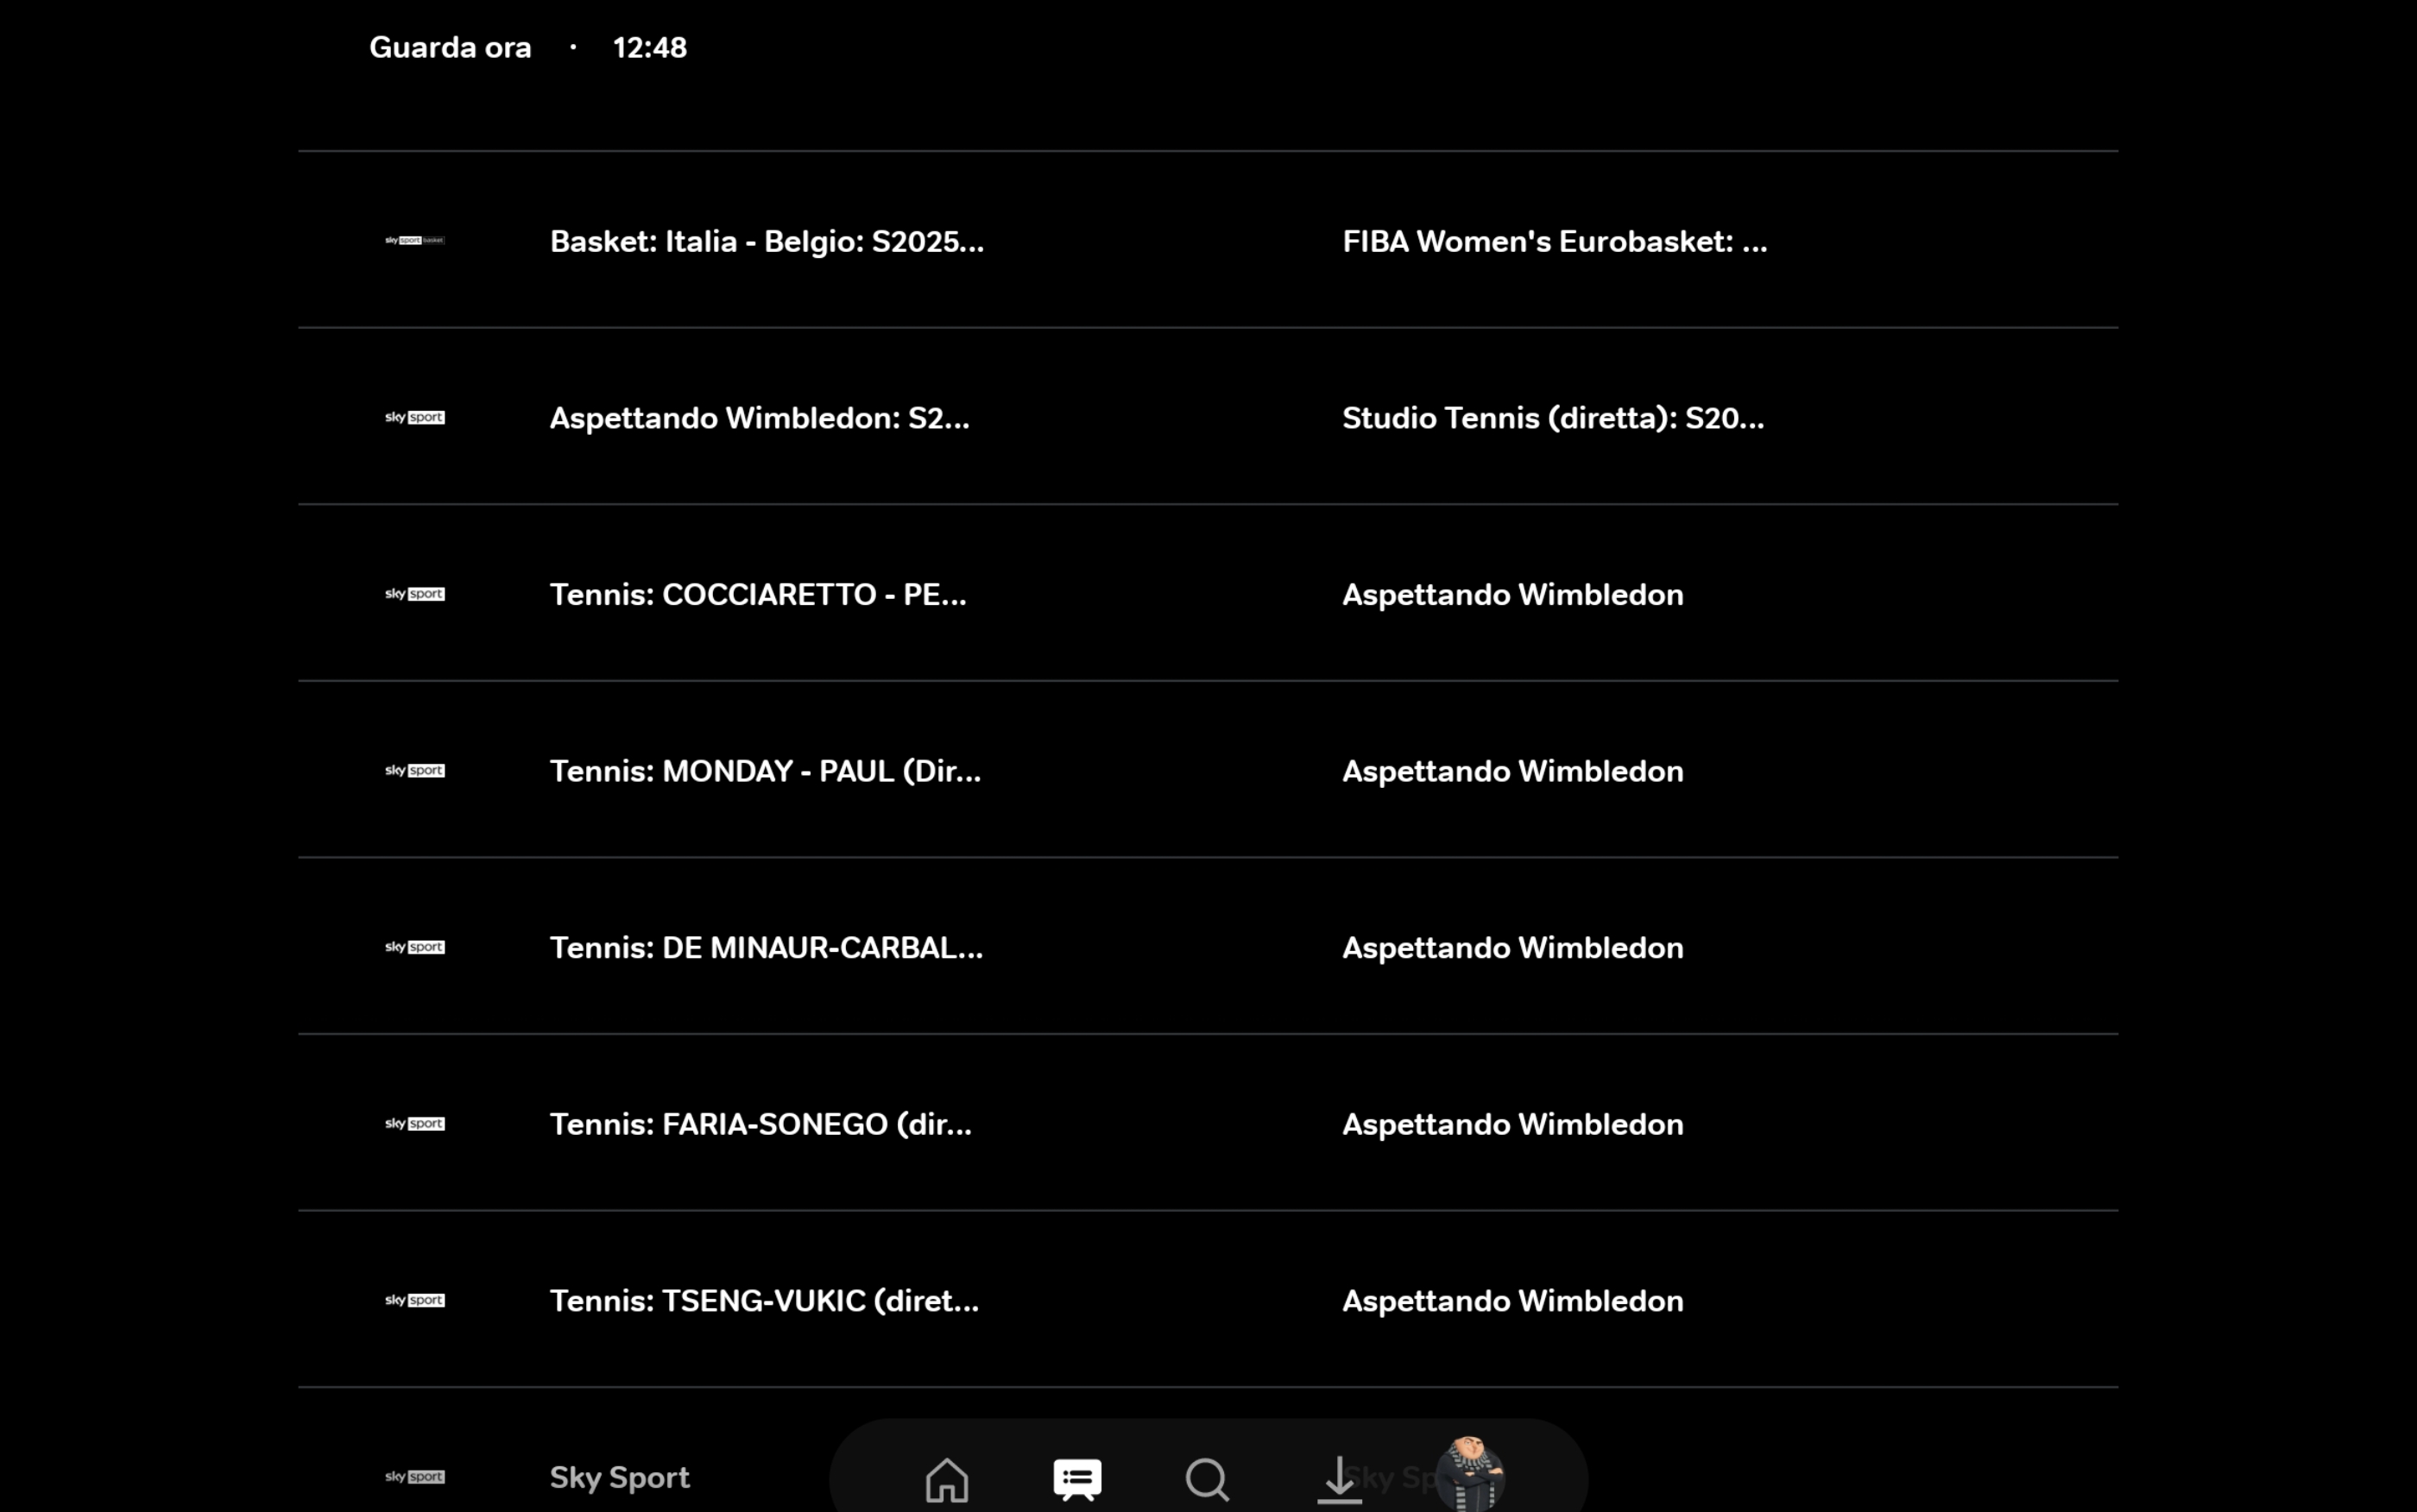Open Tennis: DE MINAUR-CARBAL... programme
Viewport: 2417px width, 1512px height.
(x=766, y=947)
